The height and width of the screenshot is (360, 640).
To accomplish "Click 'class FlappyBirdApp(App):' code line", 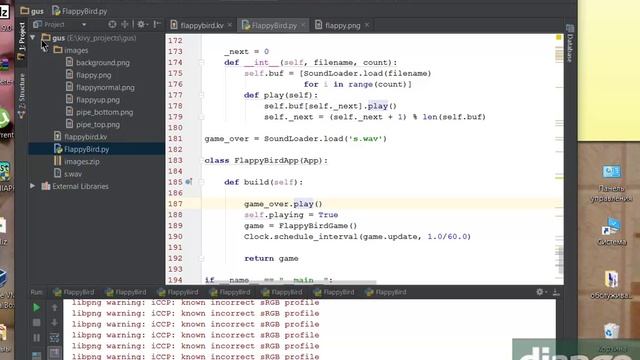I will [x=266, y=160].
